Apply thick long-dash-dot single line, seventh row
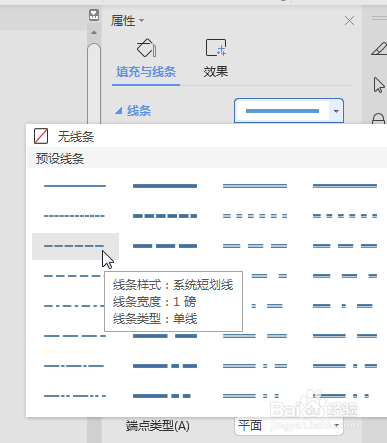This screenshot has width=387, height=443. pyautogui.click(x=165, y=366)
